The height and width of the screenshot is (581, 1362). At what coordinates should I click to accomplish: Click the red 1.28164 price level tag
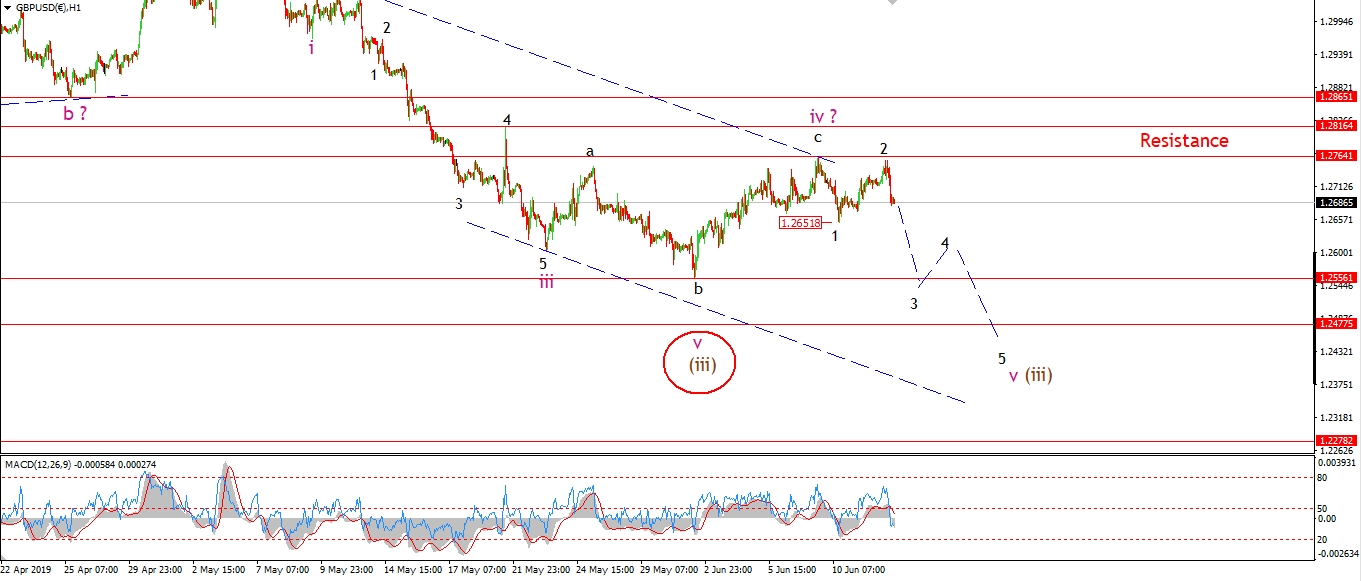coord(1337,127)
